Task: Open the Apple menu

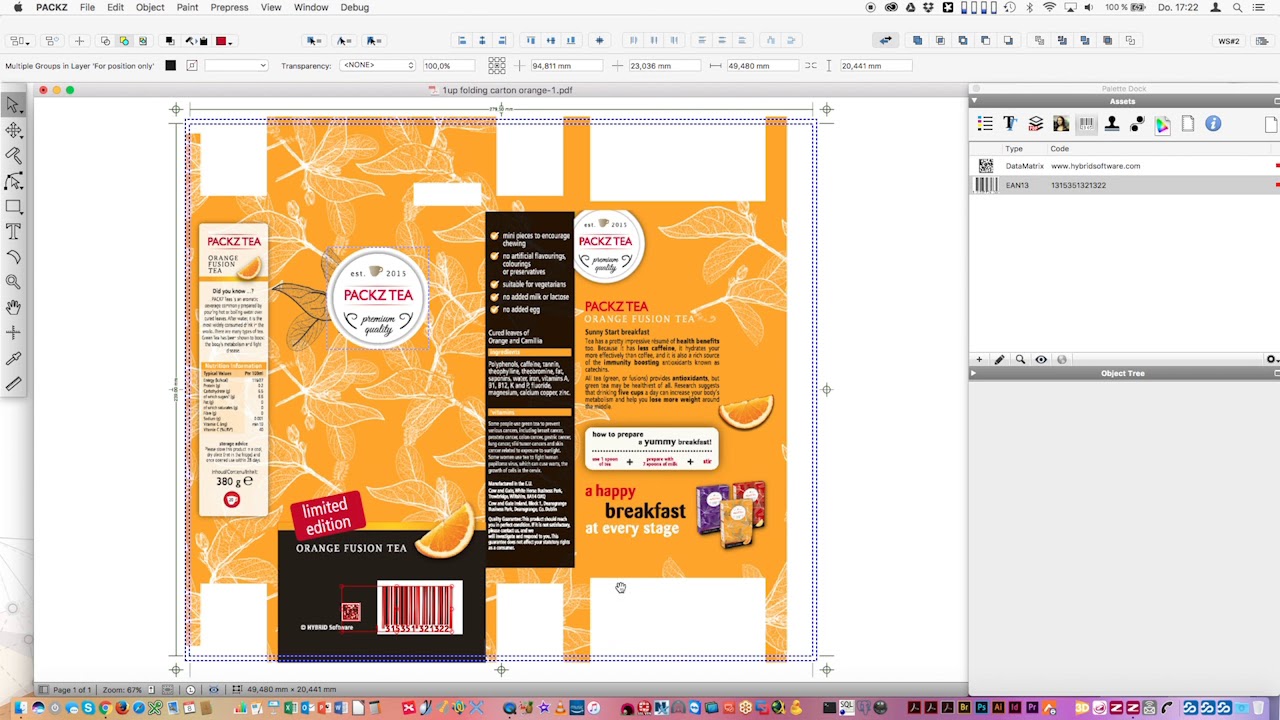Action: click(17, 7)
